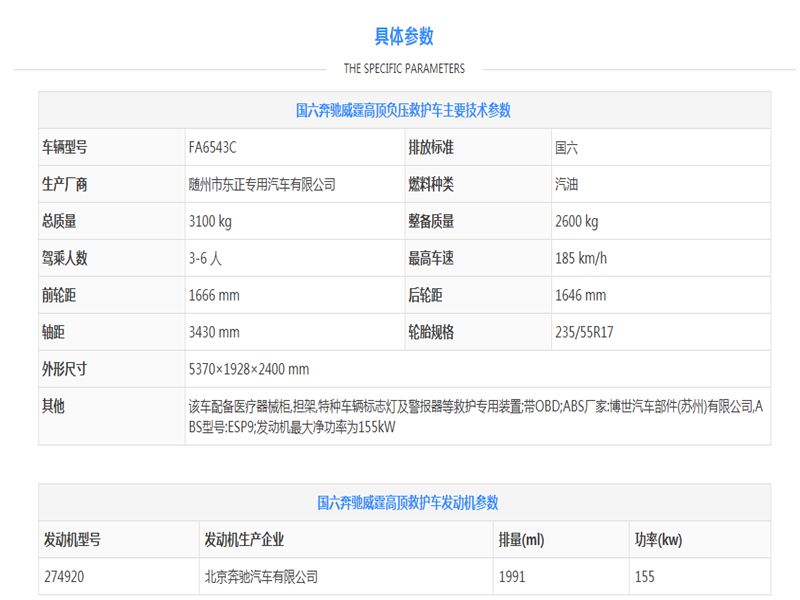The height and width of the screenshot is (600, 800).
Task: Select the FA6543C model value
Action: pyautogui.click(x=213, y=147)
